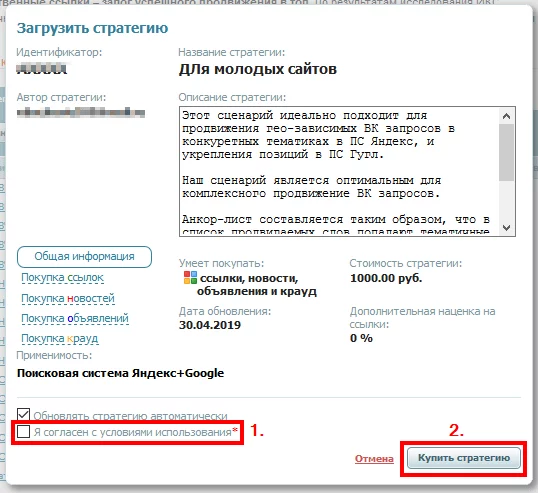
Task: Click the 'Идентификатор:' label
Action: coord(59,52)
